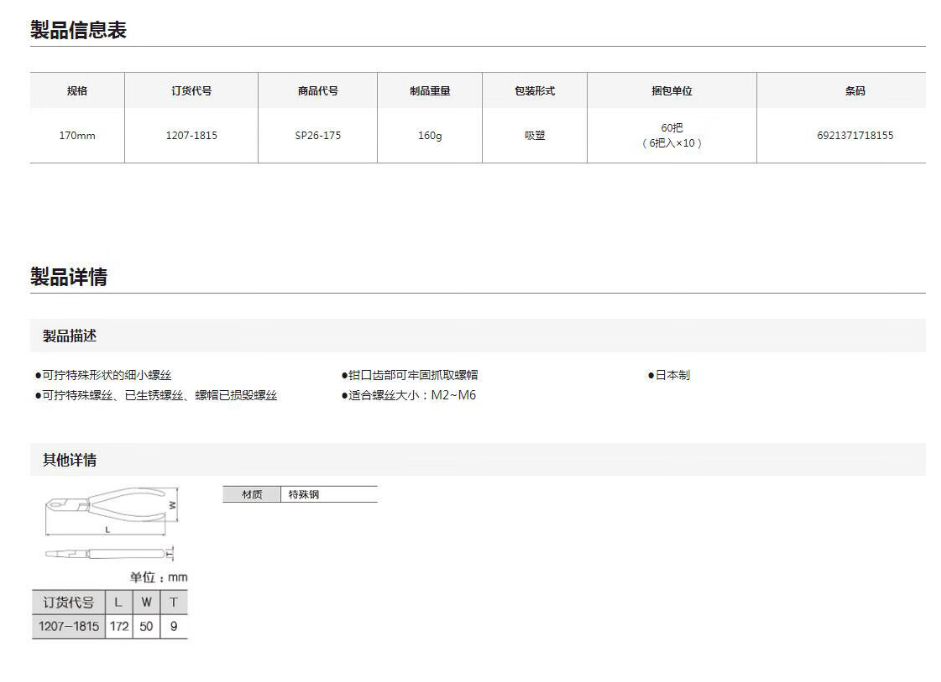Click the 170mm specification cell
This screenshot has height=682, width=941.
(77, 135)
